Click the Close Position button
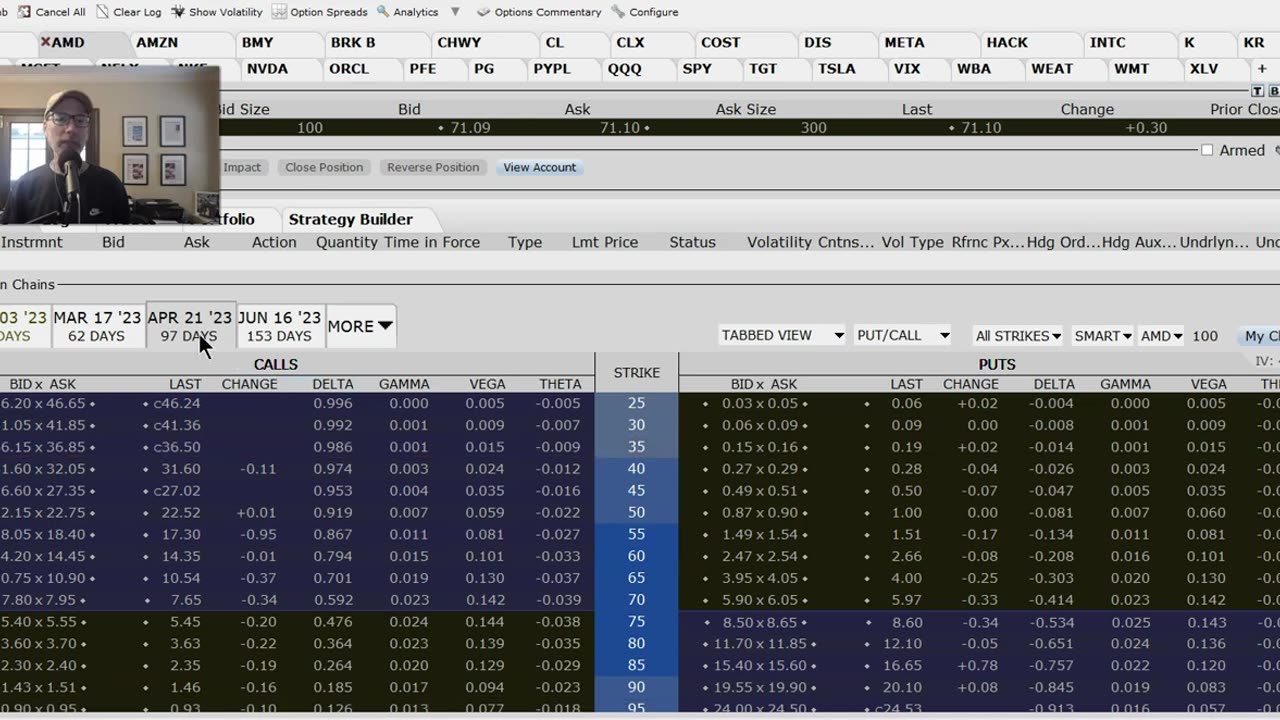This screenshot has width=1280, height=720. [x=324, y=167]
